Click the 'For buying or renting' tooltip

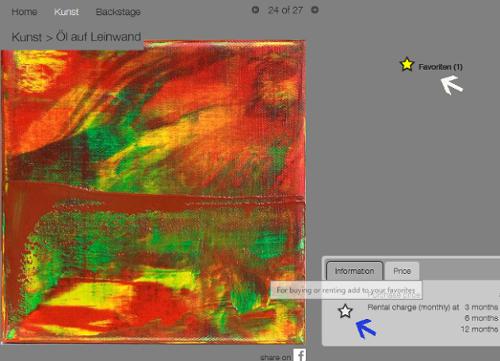[x=346, y=290]
